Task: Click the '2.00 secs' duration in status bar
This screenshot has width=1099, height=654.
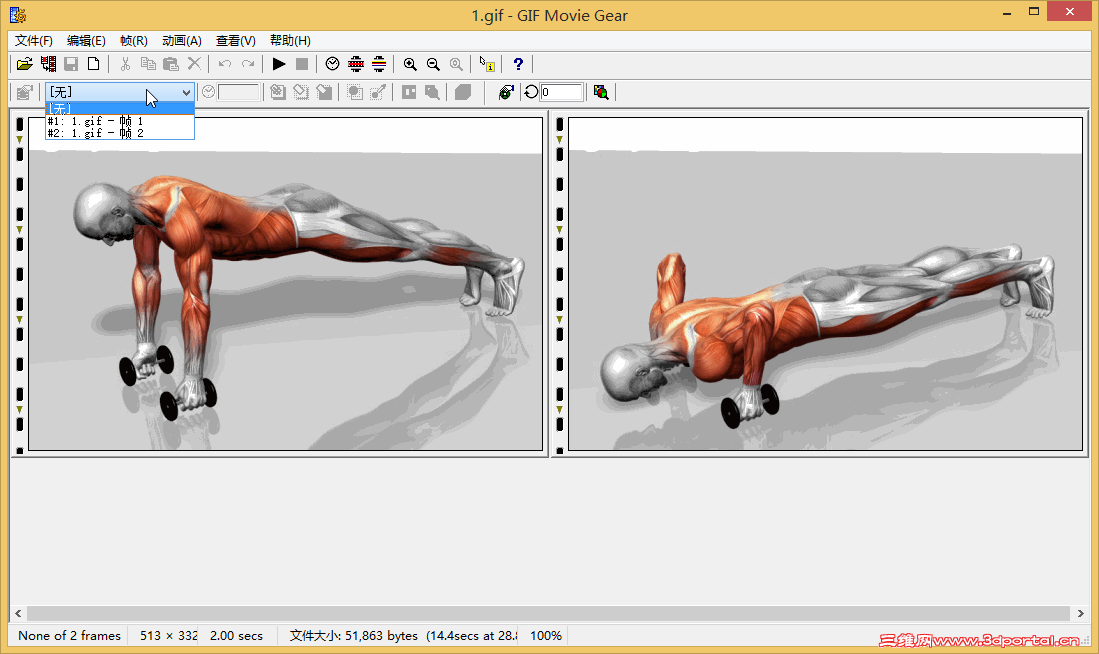Action: pyautogui.click(x=236, y=636)
